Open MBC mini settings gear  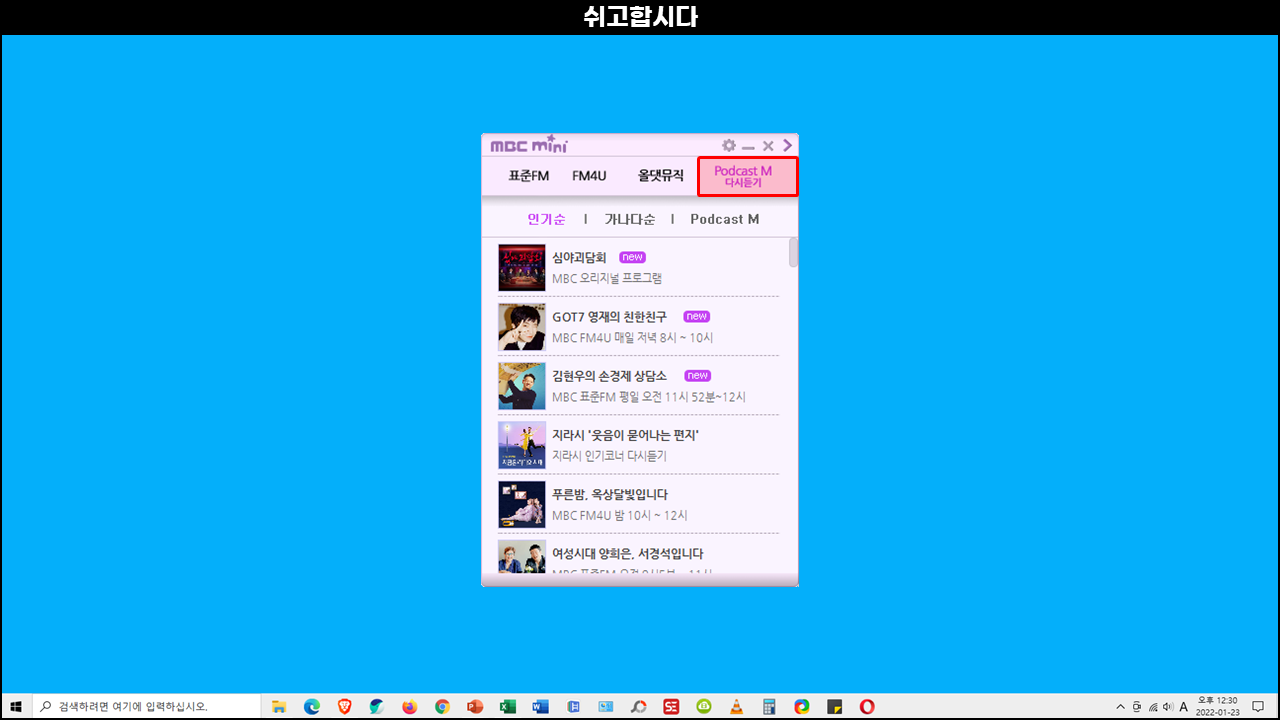[x=729, y=145]
